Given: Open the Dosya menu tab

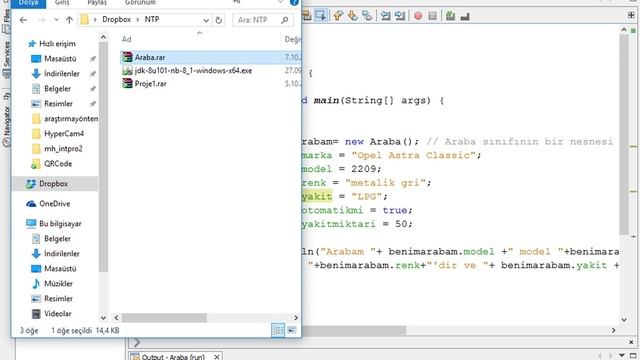Looking at the screenshot, I should 29,3.
